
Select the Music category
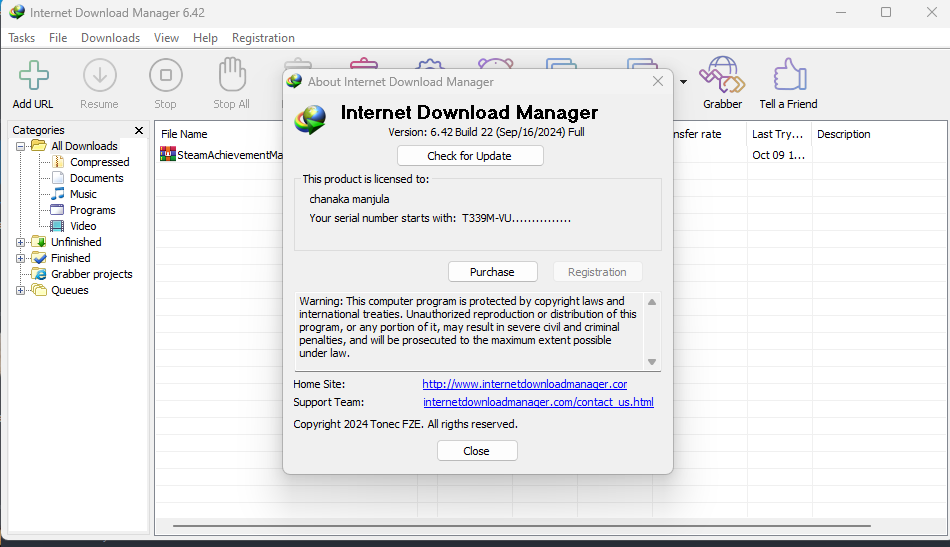pyautogui.click(x=83, y=194)
